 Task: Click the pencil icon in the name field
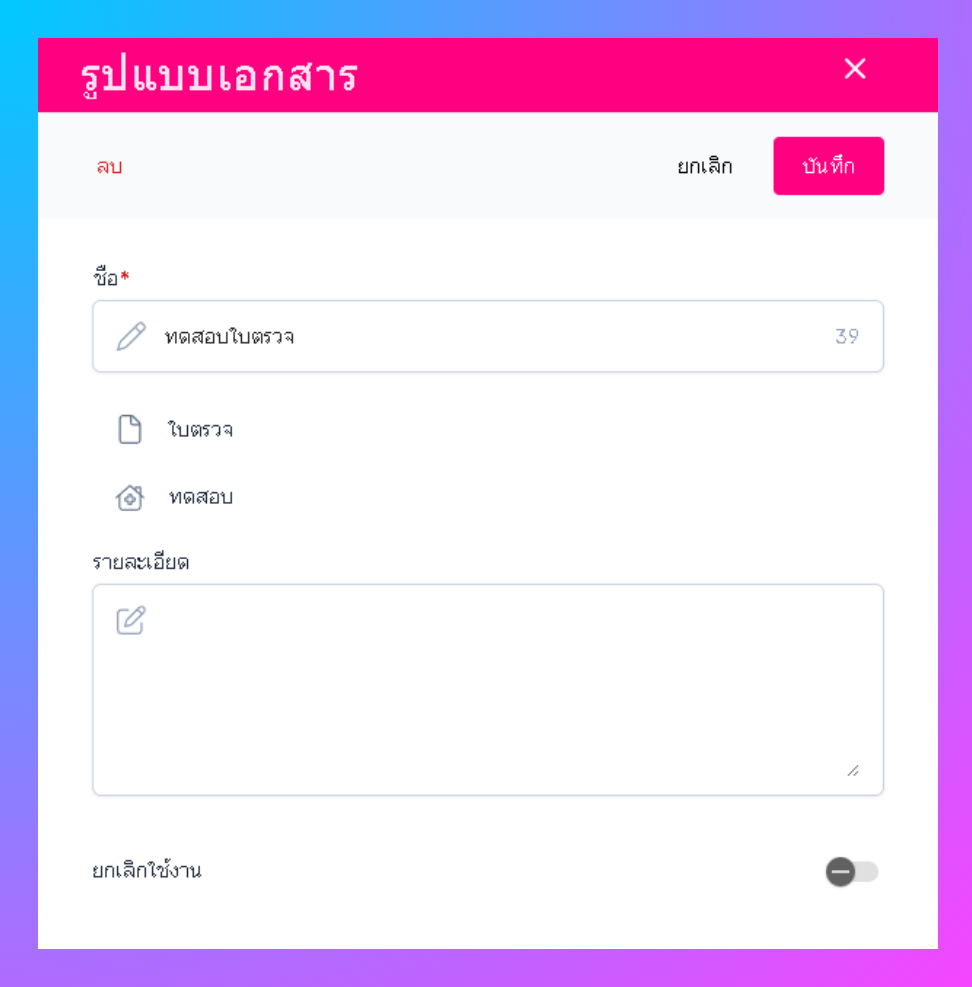click(131, 336)
